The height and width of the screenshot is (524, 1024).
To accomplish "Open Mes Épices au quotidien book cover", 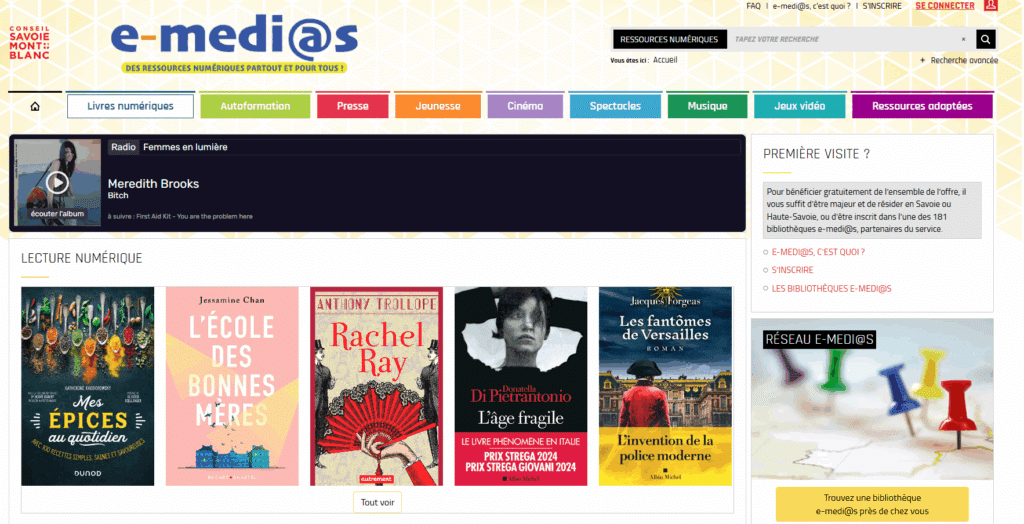I will 88,386.
